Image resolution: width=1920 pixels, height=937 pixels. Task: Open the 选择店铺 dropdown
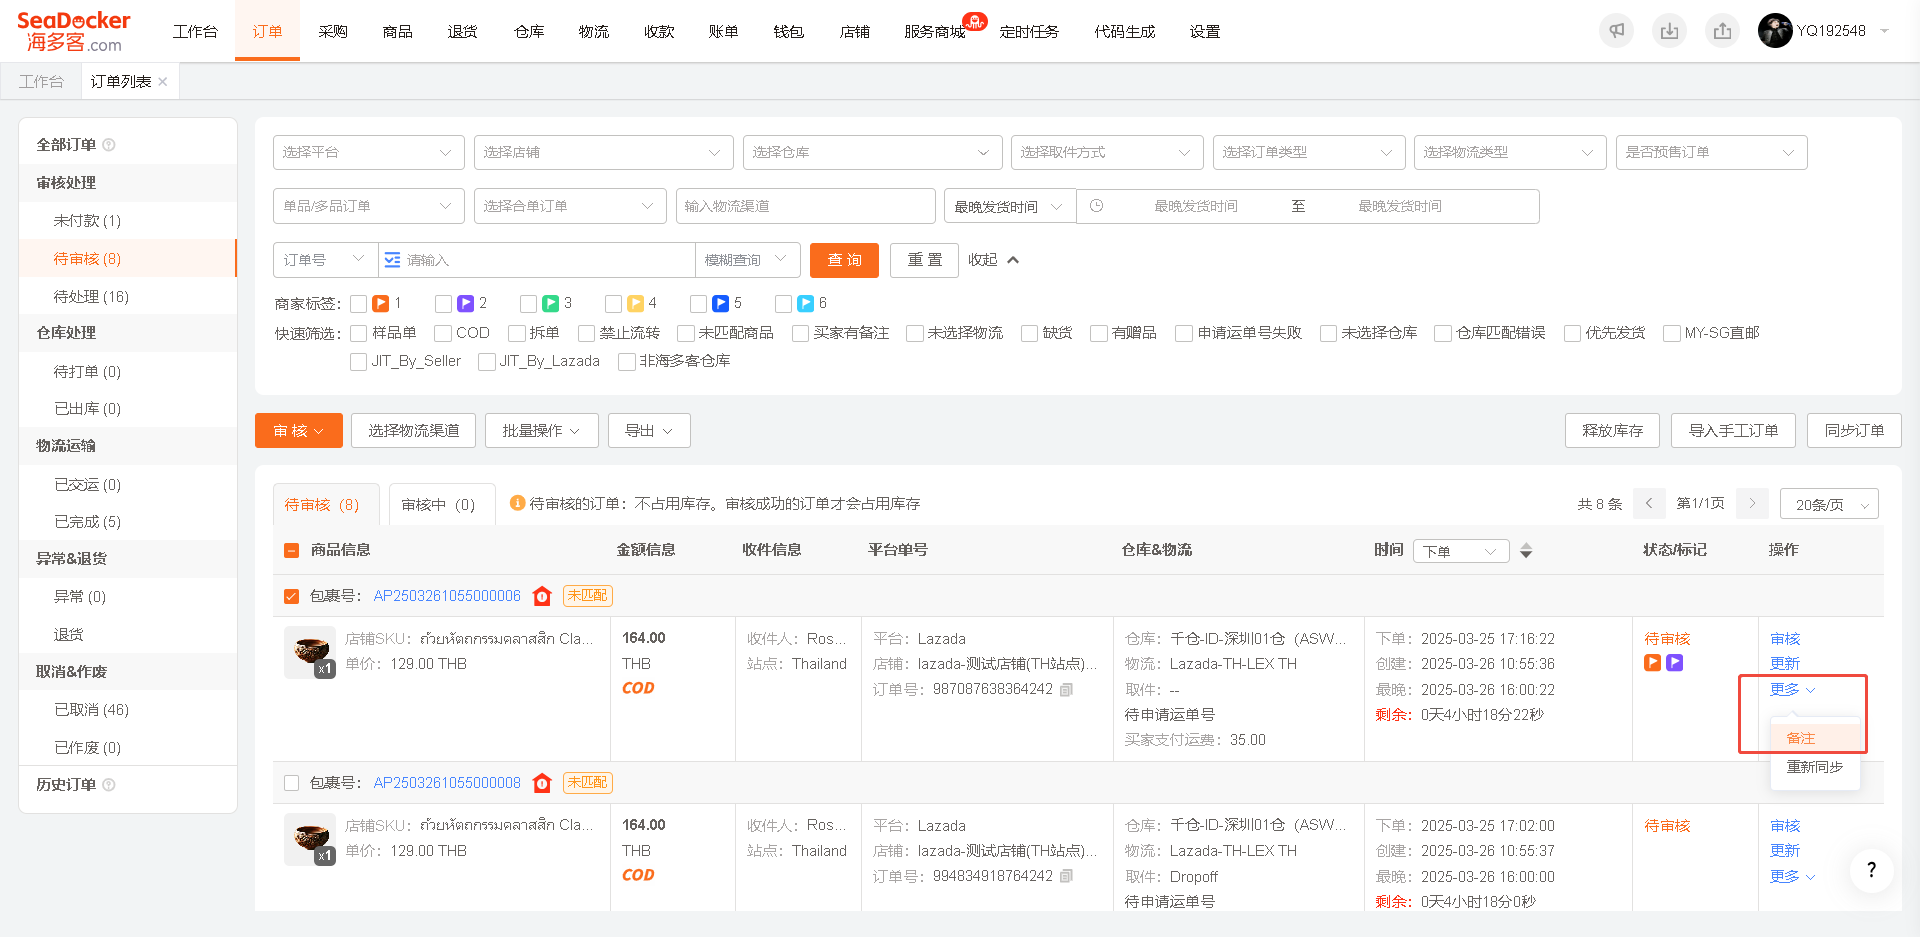coord(604,152)
